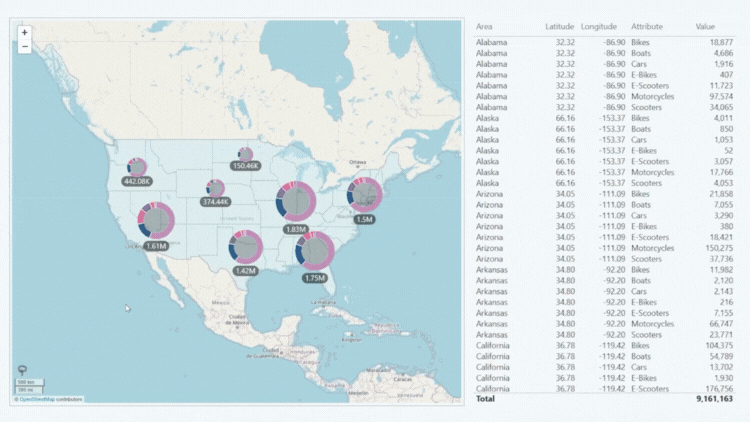
Task: Select Arizona Motorcycles value 150,275
Action: coord(719,248)
